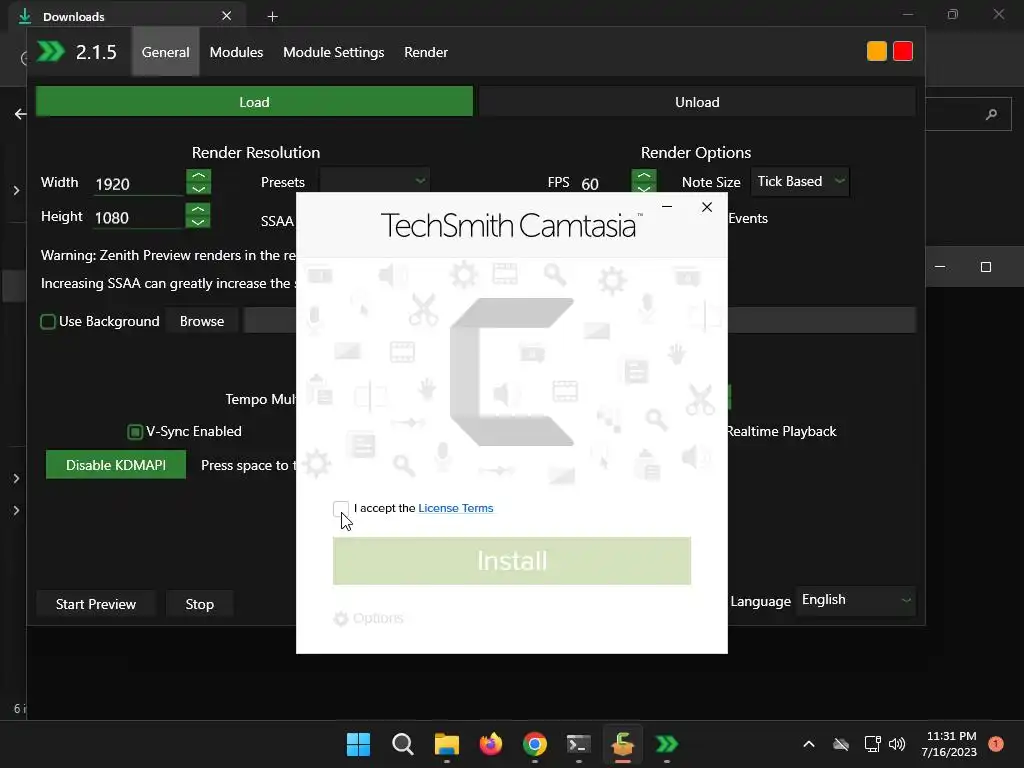Click the Start Preview button
Viewport: 1024px width, 768px height.
tap(95, 604)
